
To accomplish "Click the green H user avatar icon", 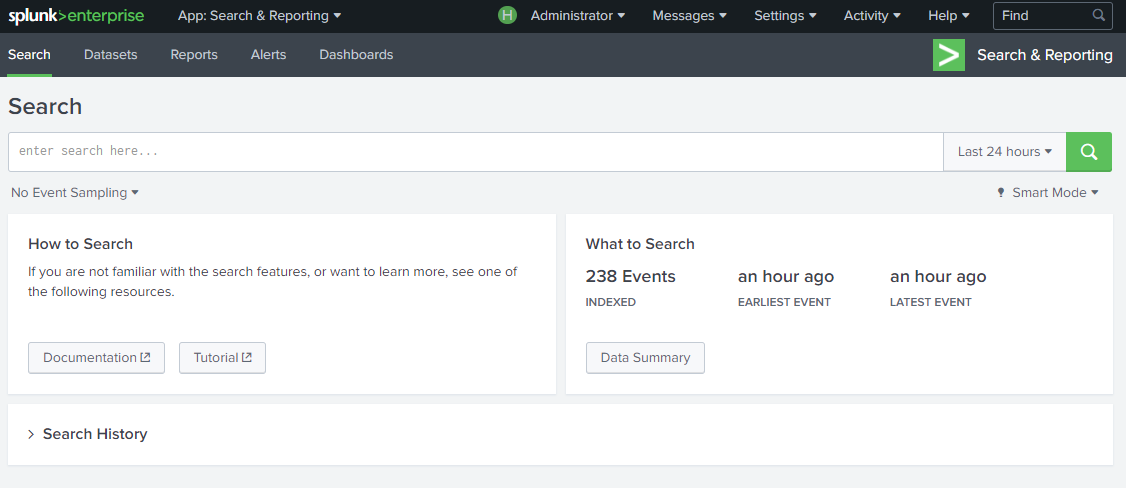I will coord(507,15).
